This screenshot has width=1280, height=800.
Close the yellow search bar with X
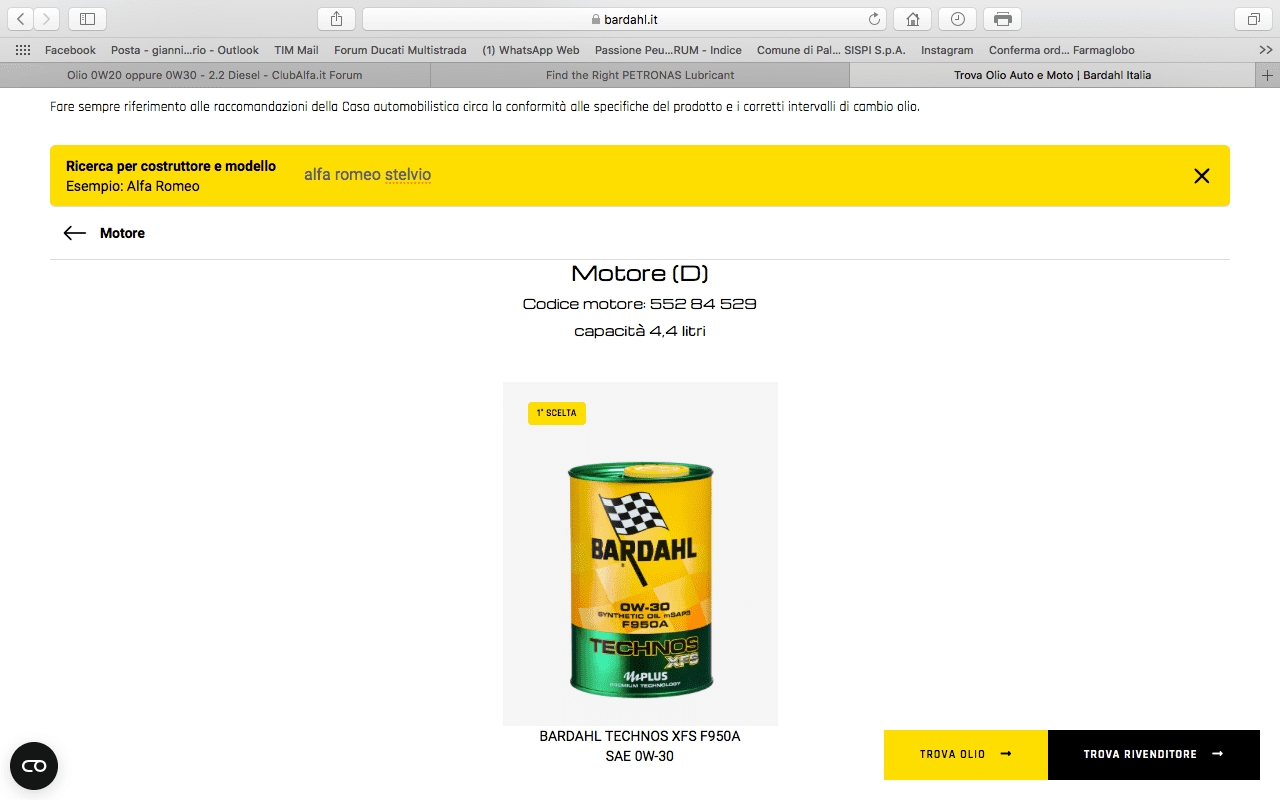[x=1202, y=176]
